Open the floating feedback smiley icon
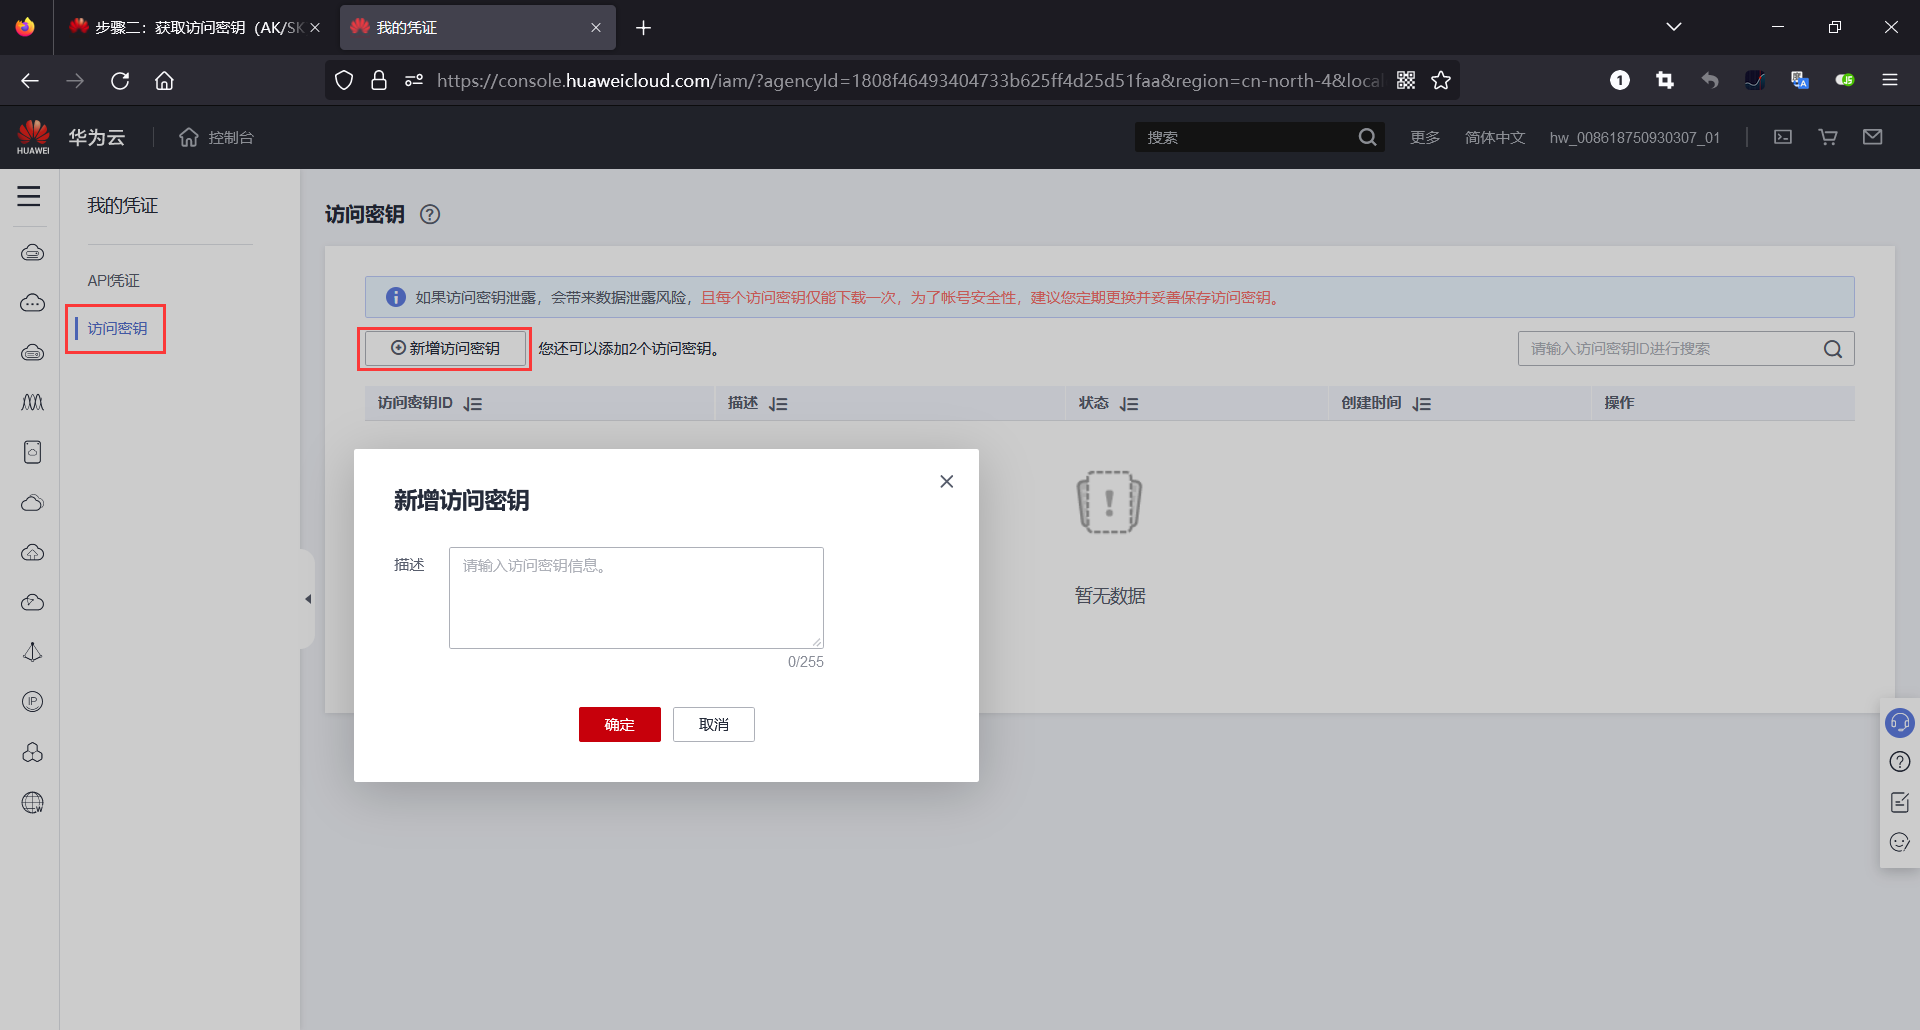 (1899, 842)
